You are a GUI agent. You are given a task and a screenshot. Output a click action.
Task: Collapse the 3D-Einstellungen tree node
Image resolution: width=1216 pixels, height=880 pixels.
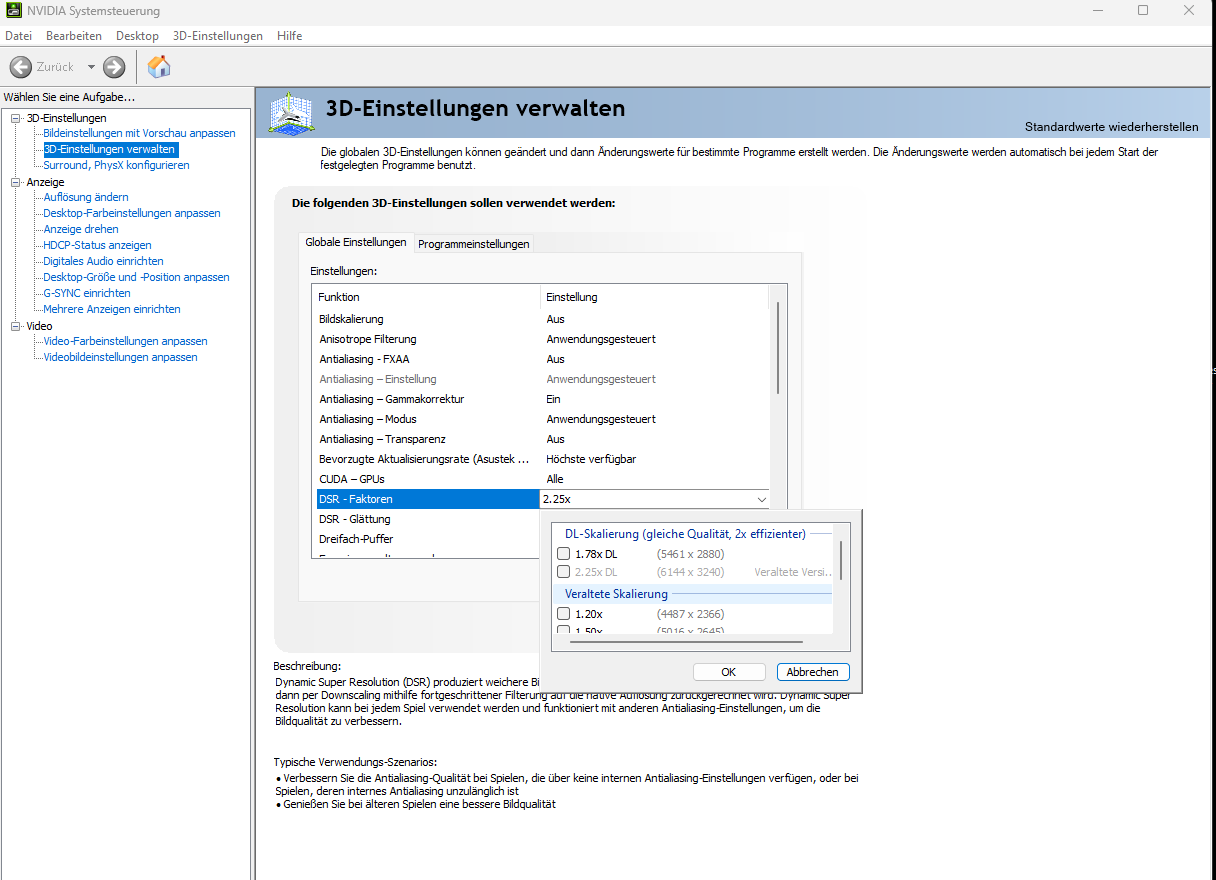[16, 118]
